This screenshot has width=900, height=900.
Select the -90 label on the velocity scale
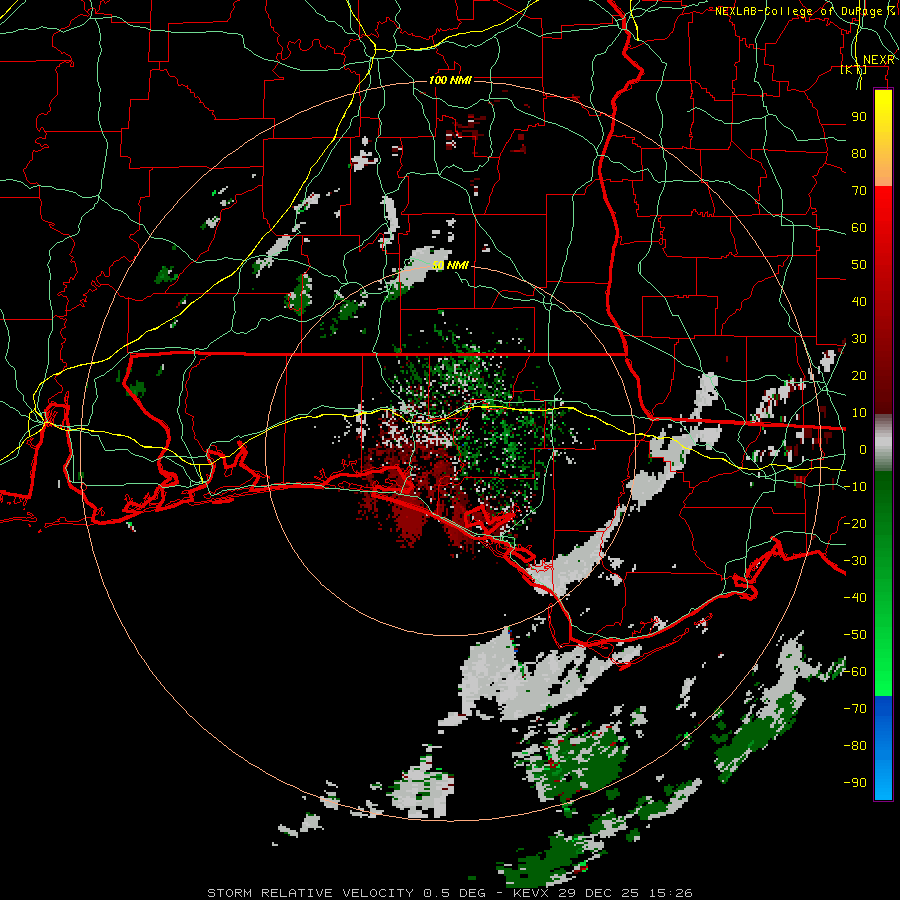pos(855,782)
